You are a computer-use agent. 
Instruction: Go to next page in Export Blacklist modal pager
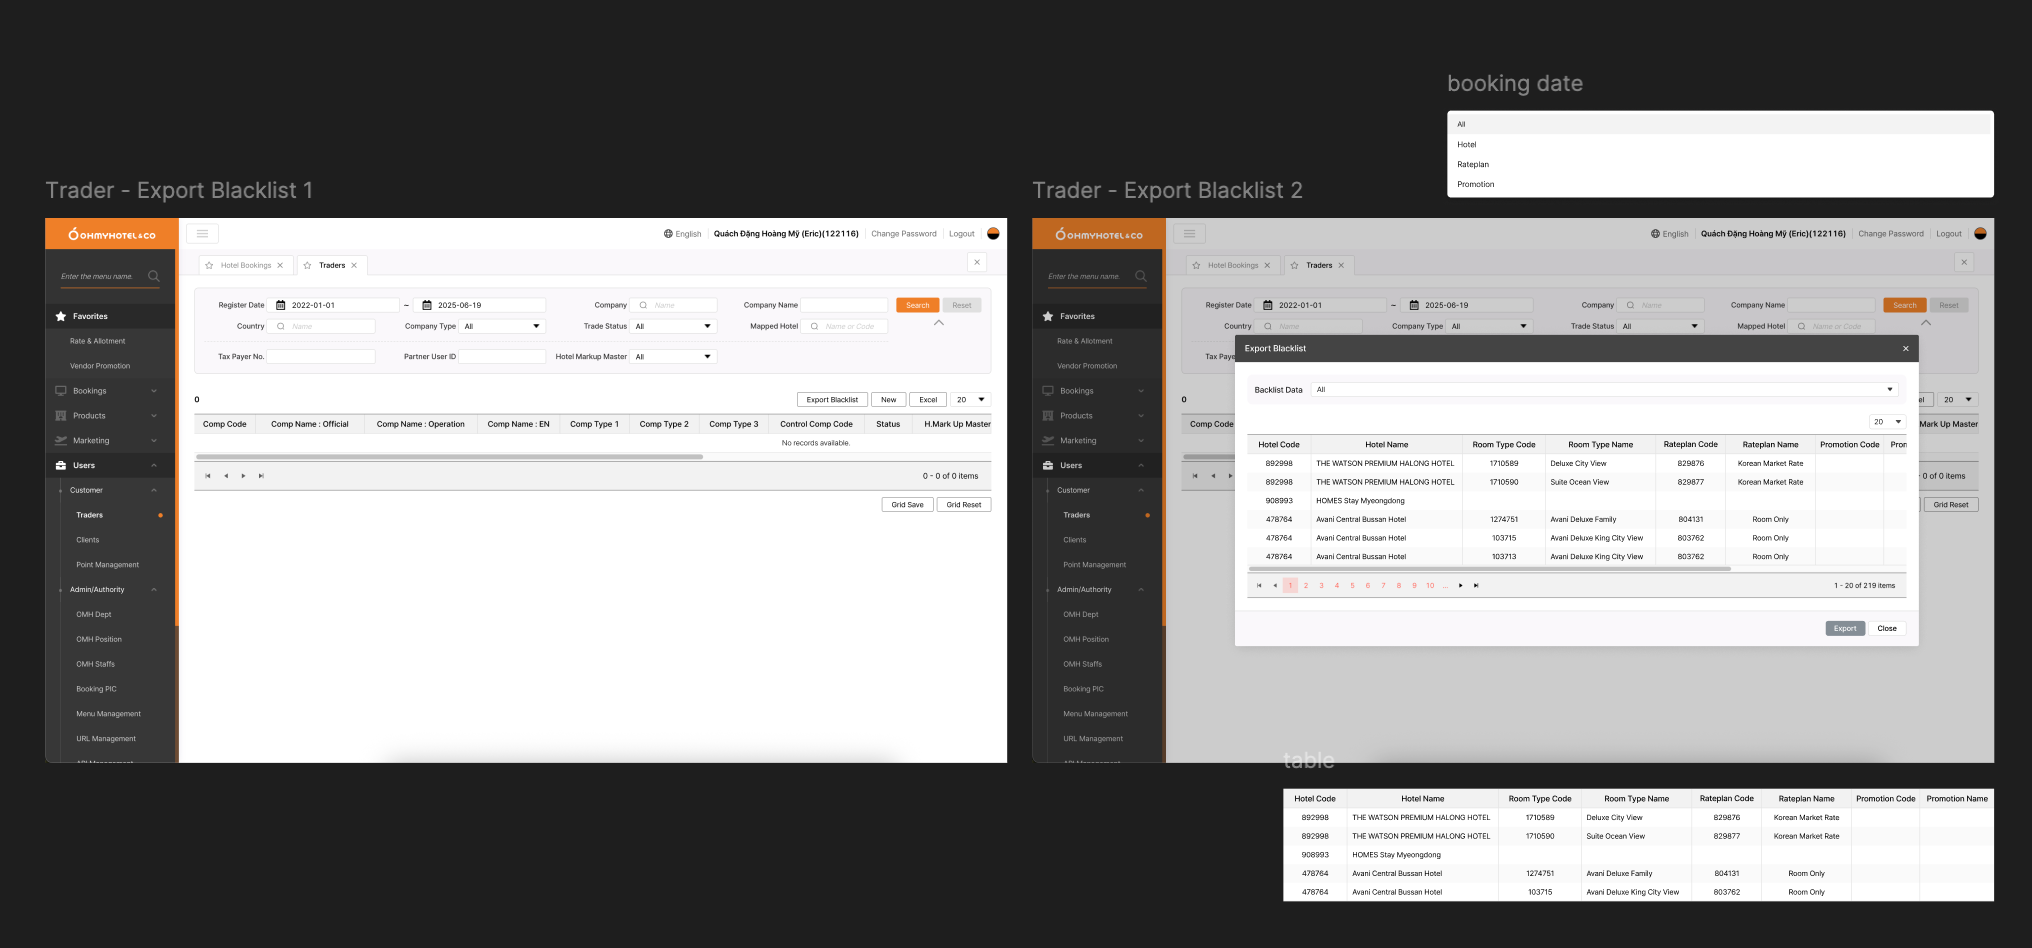coord(1460,586)
